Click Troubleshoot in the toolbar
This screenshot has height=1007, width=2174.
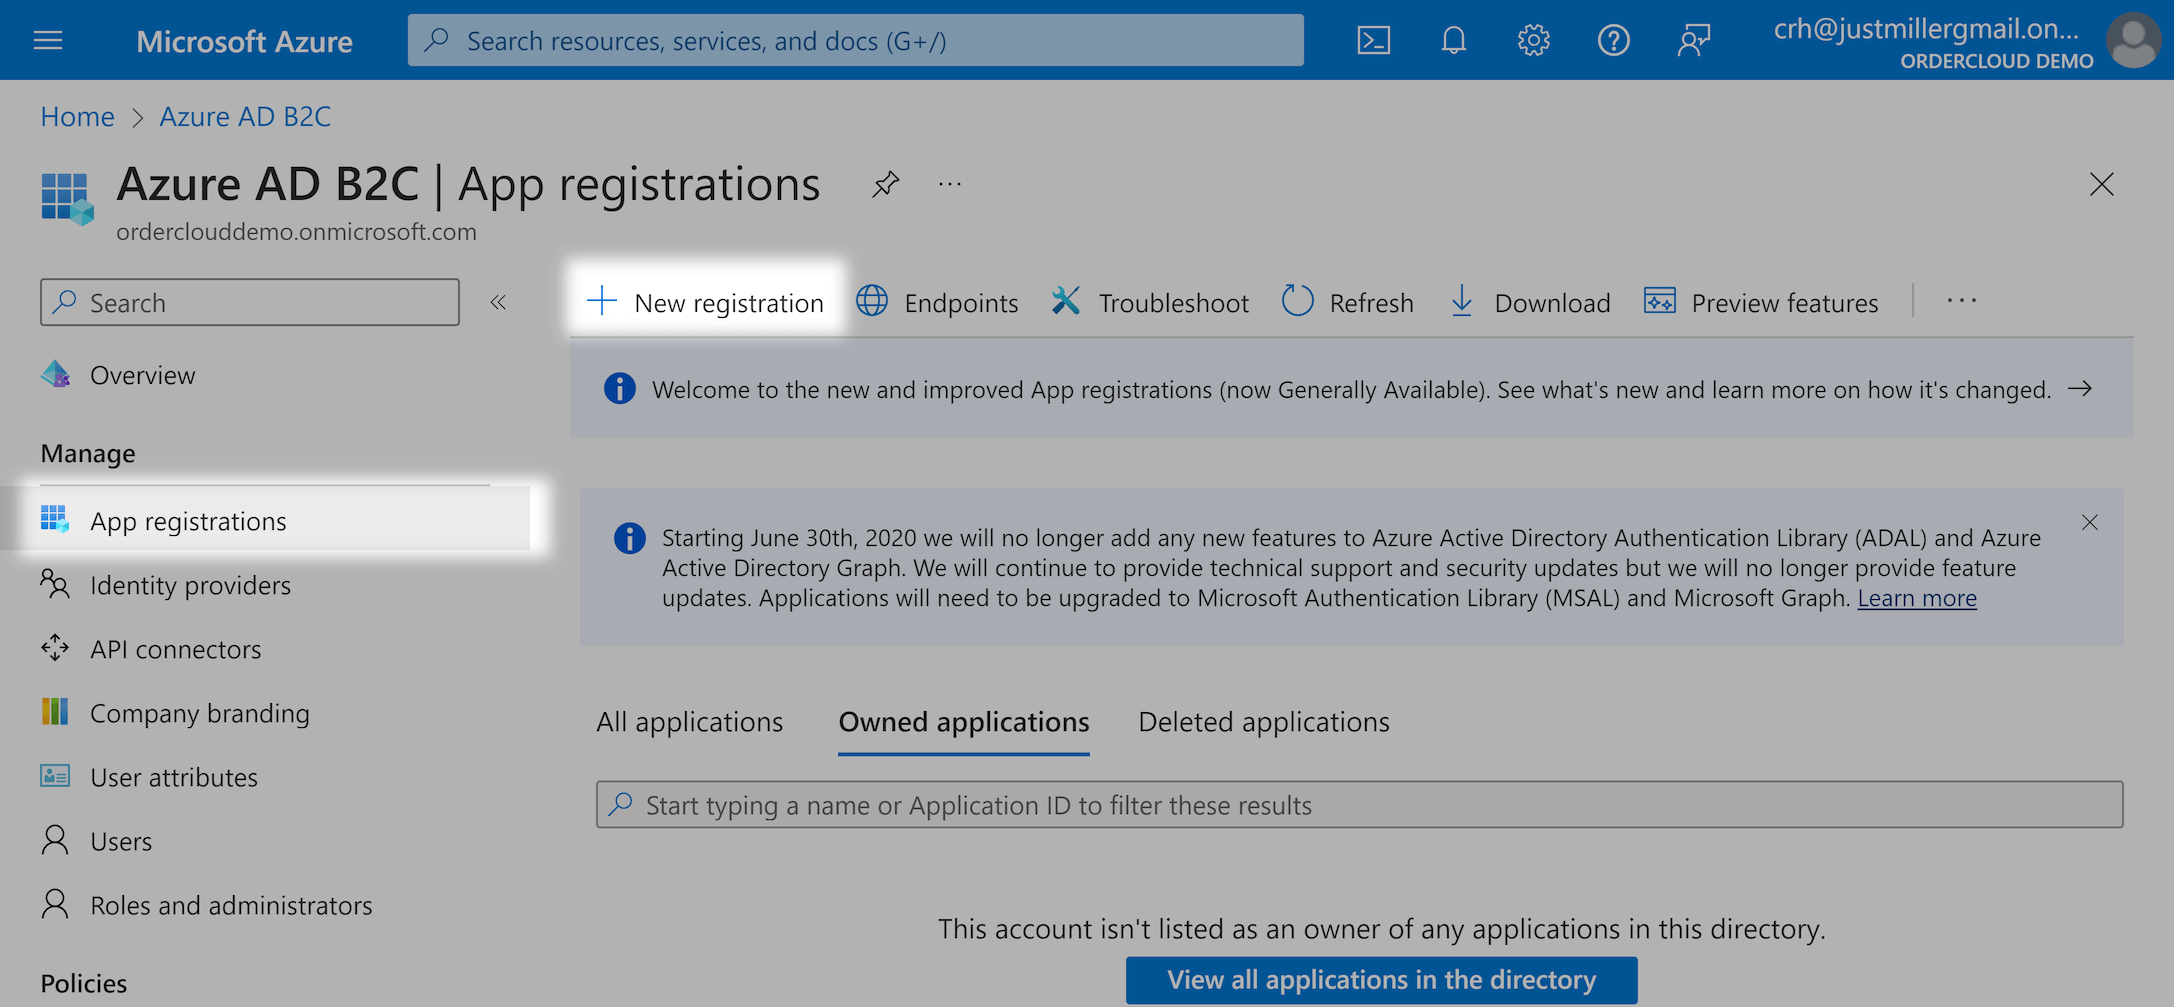[1150, 302]
